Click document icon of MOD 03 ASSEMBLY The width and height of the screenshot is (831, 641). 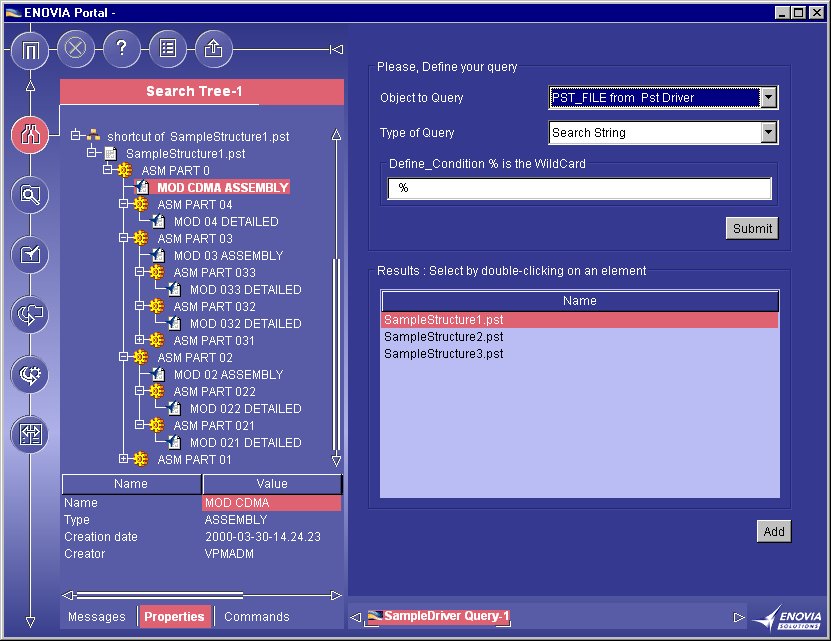158,255
